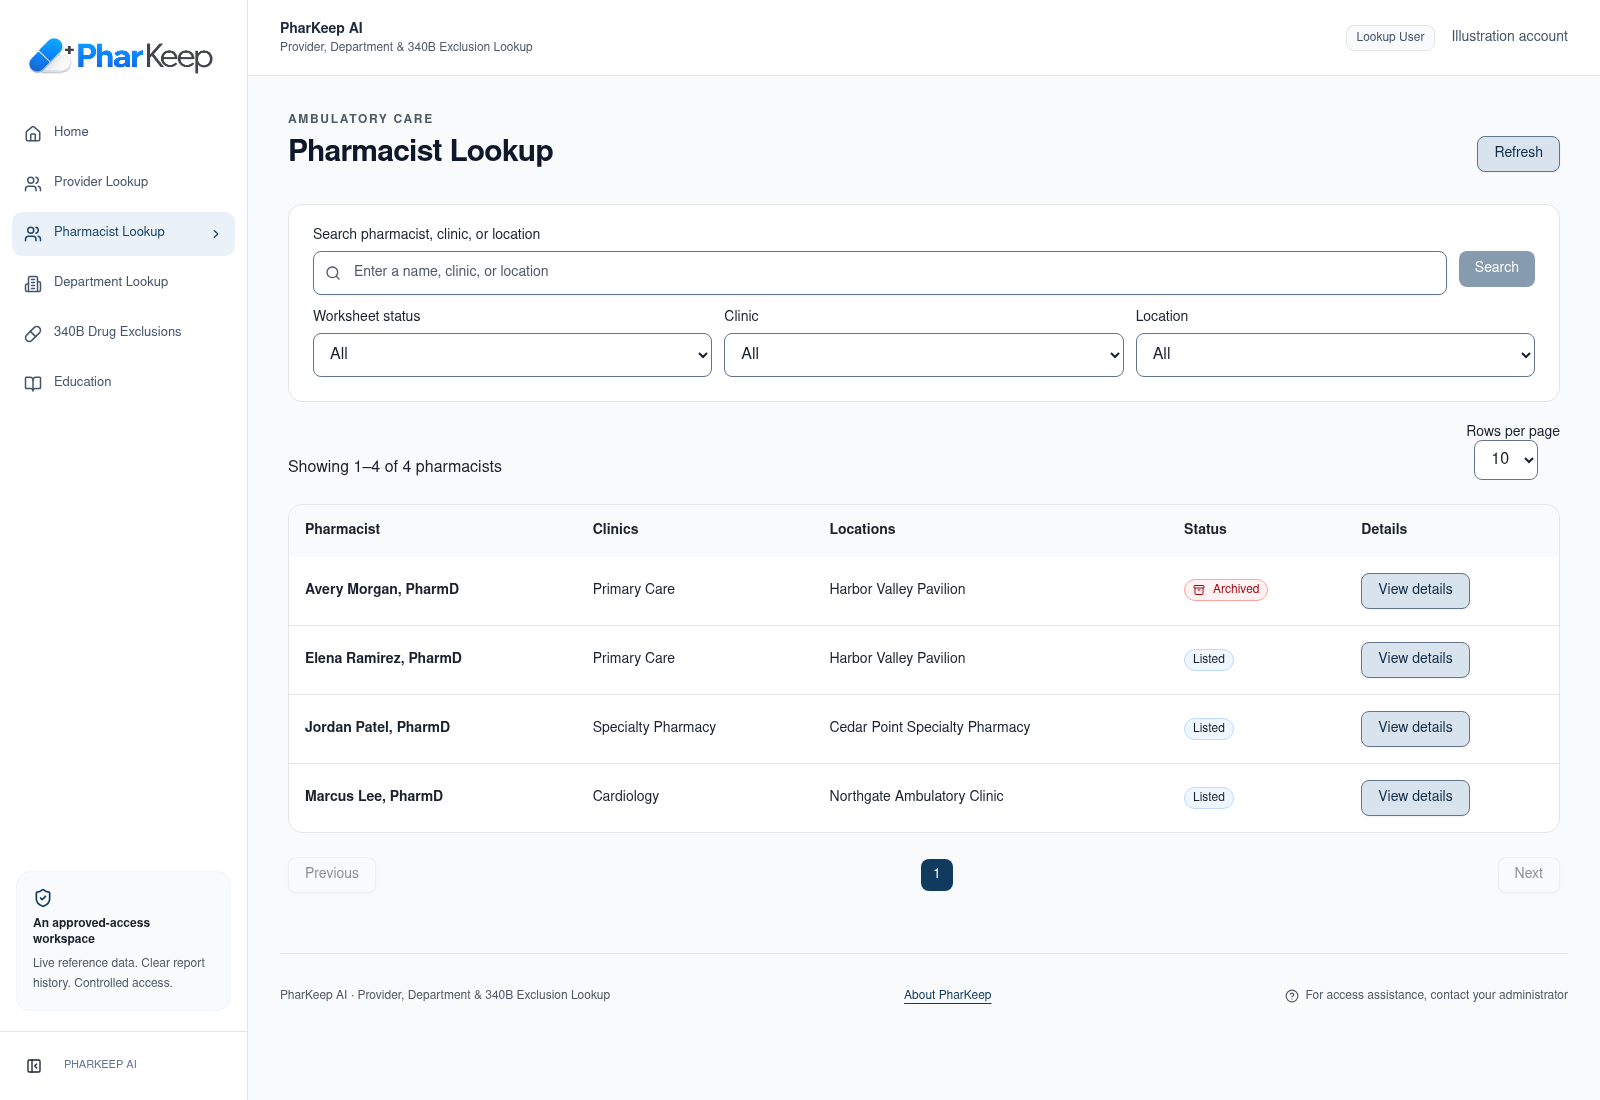Collapse sidebar using the panel icon

pos(34,1066)
